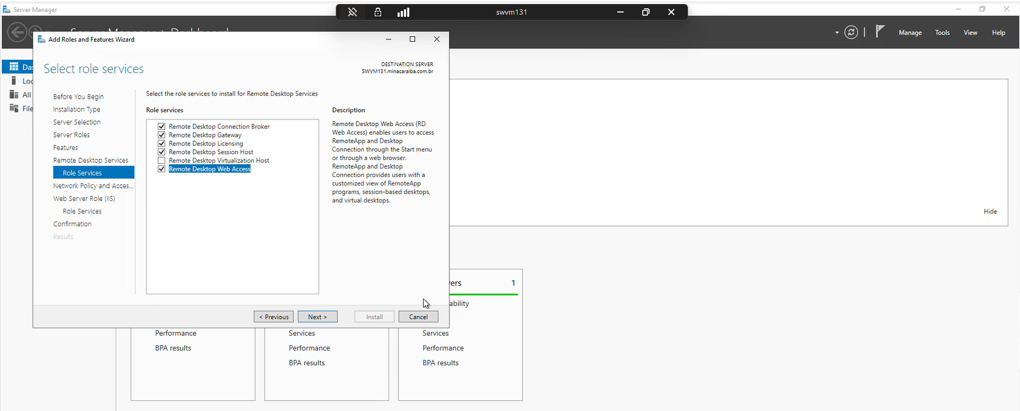Viewport: 1020px width, 411px height.
Task: Uncheck Remote Desktop Session Host
Action: pyautogui.click(x=161, y=152)
